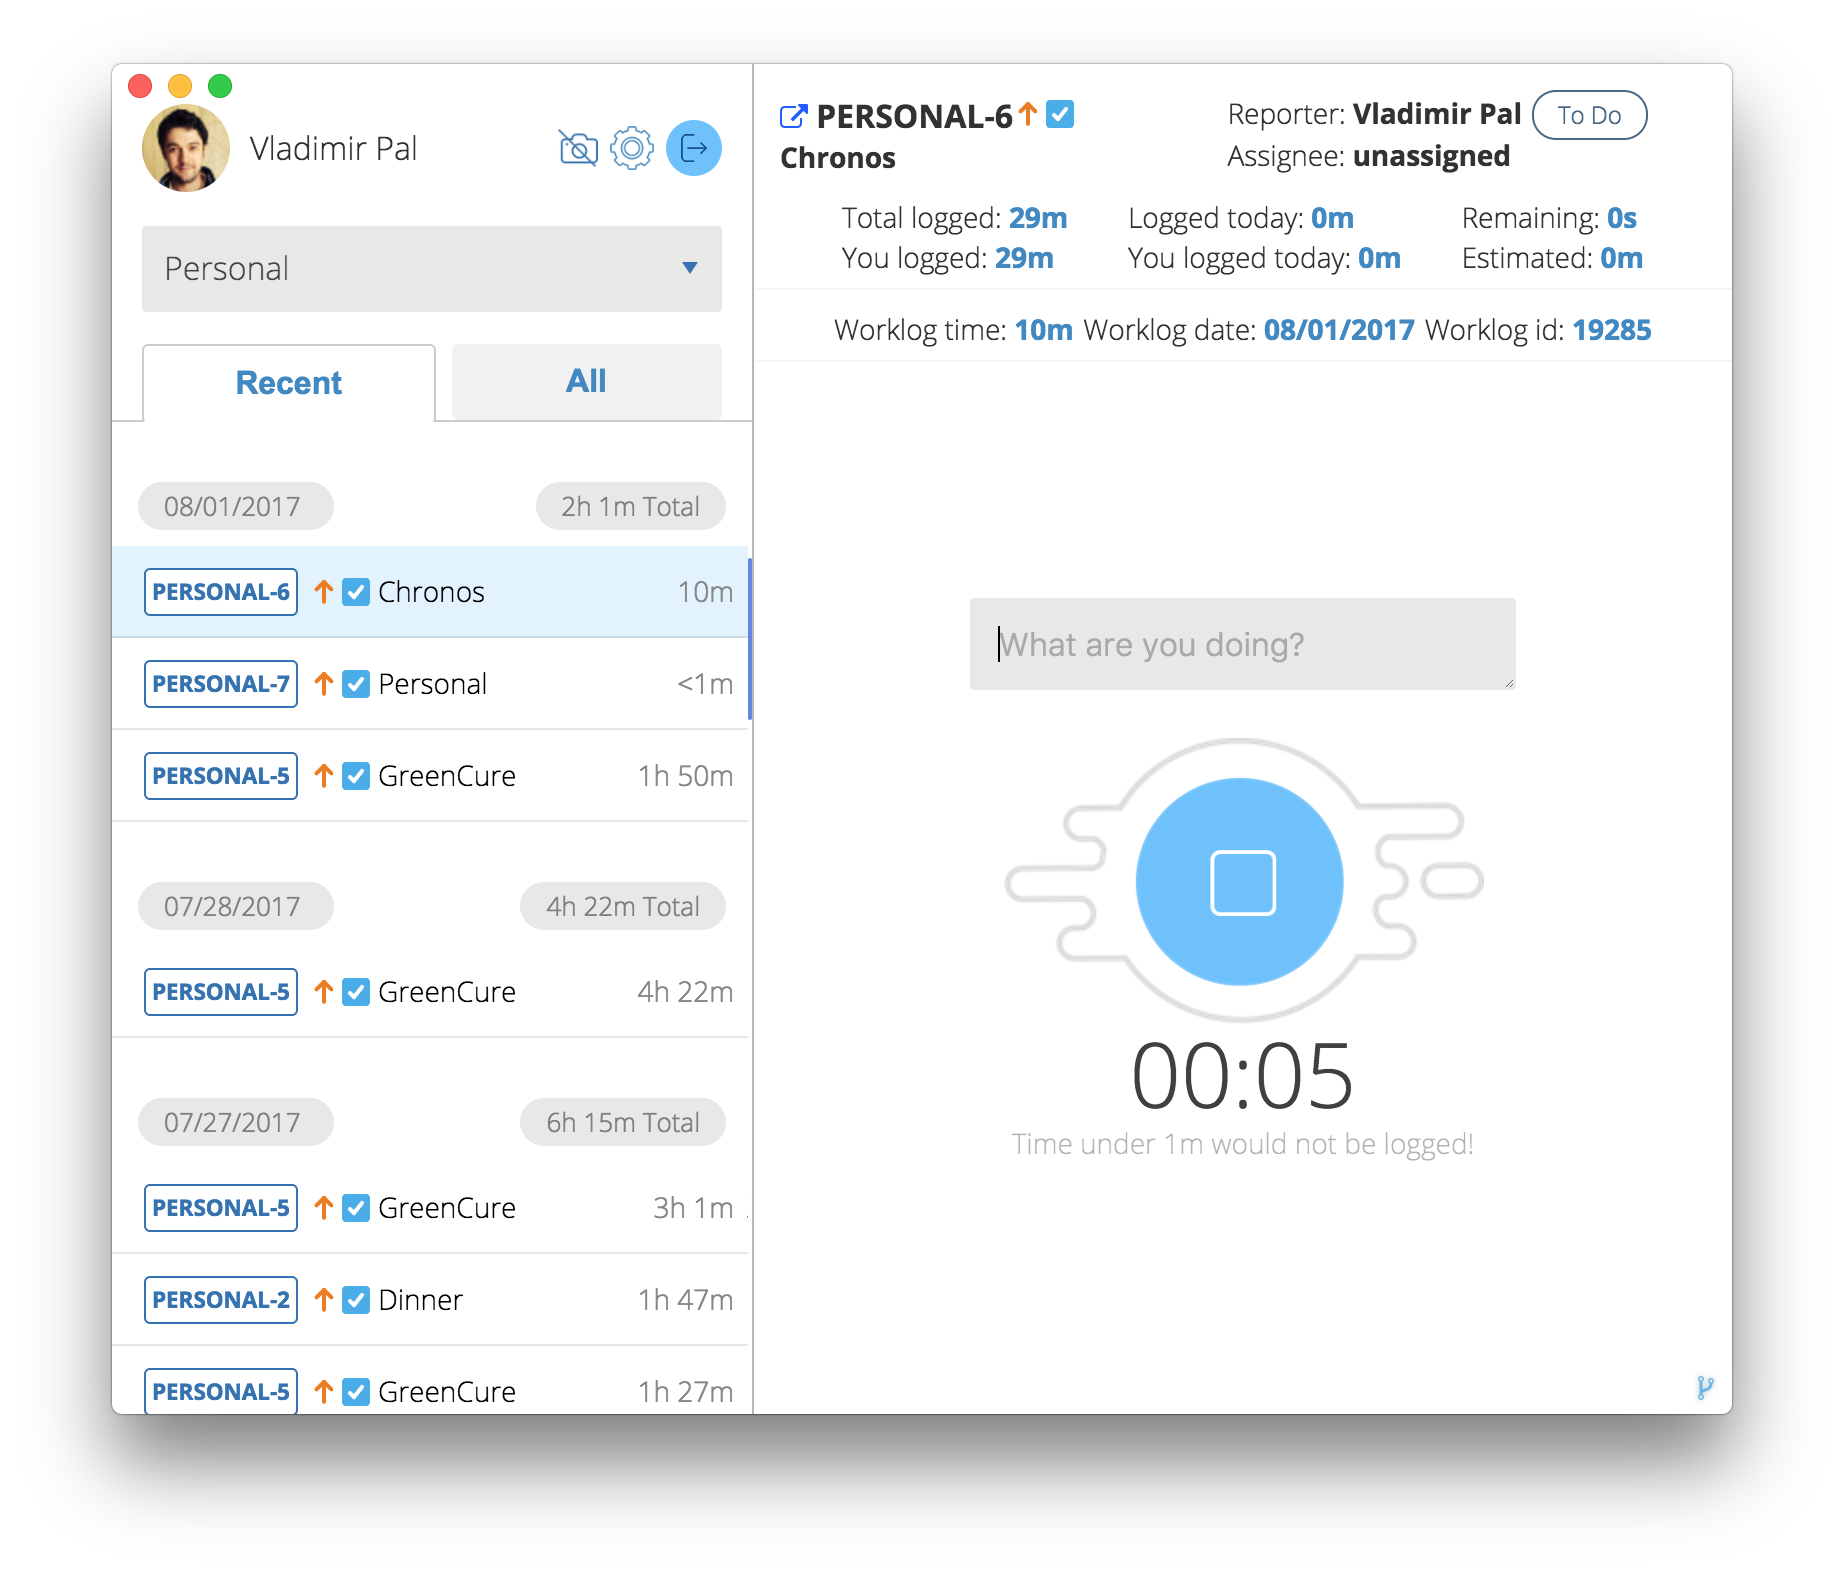
Task: Open the To Do status selector
Action: click(1589, 114)
